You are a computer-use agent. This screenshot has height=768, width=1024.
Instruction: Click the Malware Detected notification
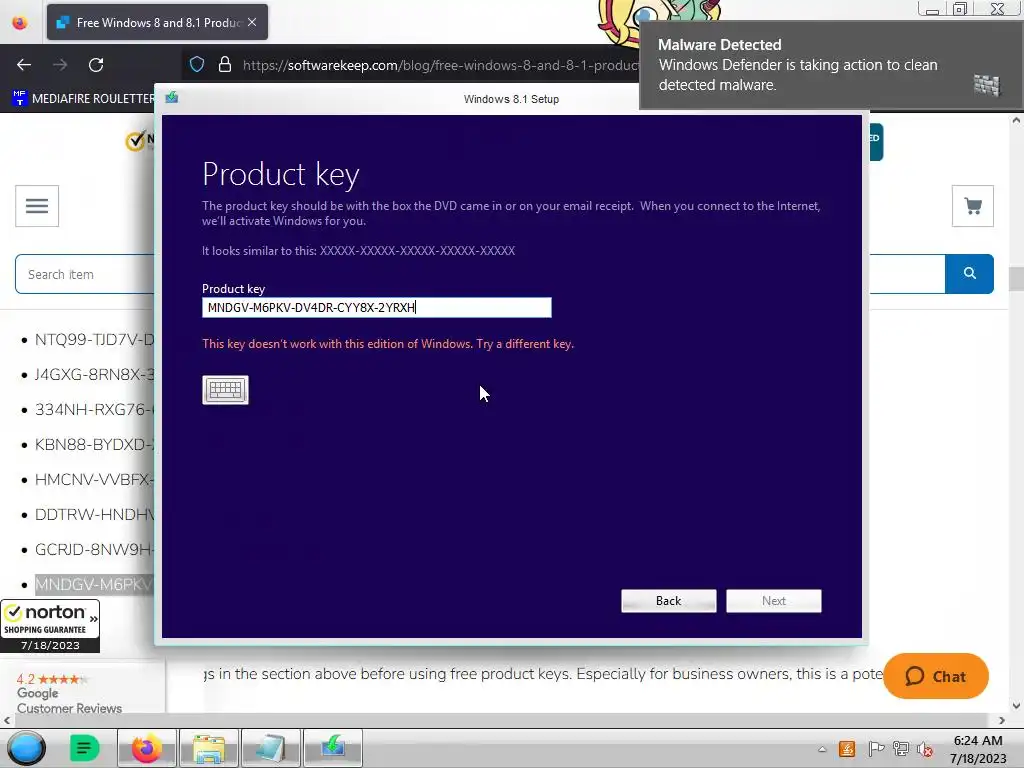pos(831,65)
